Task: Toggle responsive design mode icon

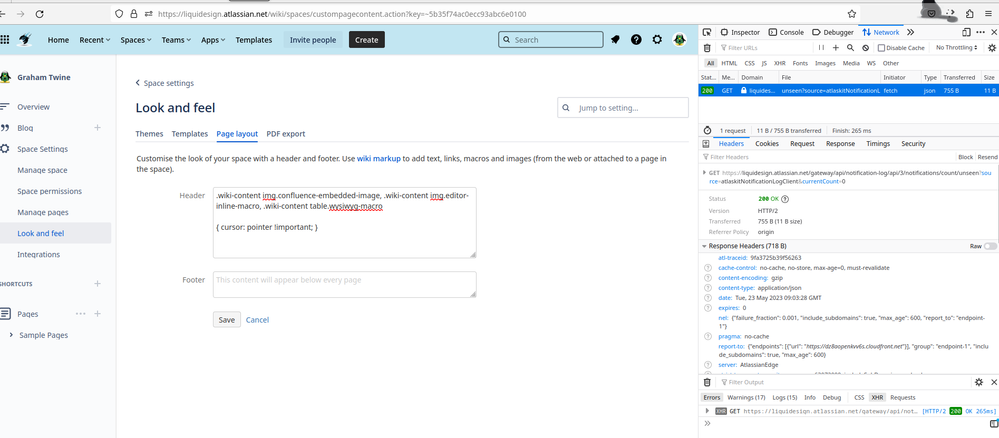Action: (x=966, y=32)
